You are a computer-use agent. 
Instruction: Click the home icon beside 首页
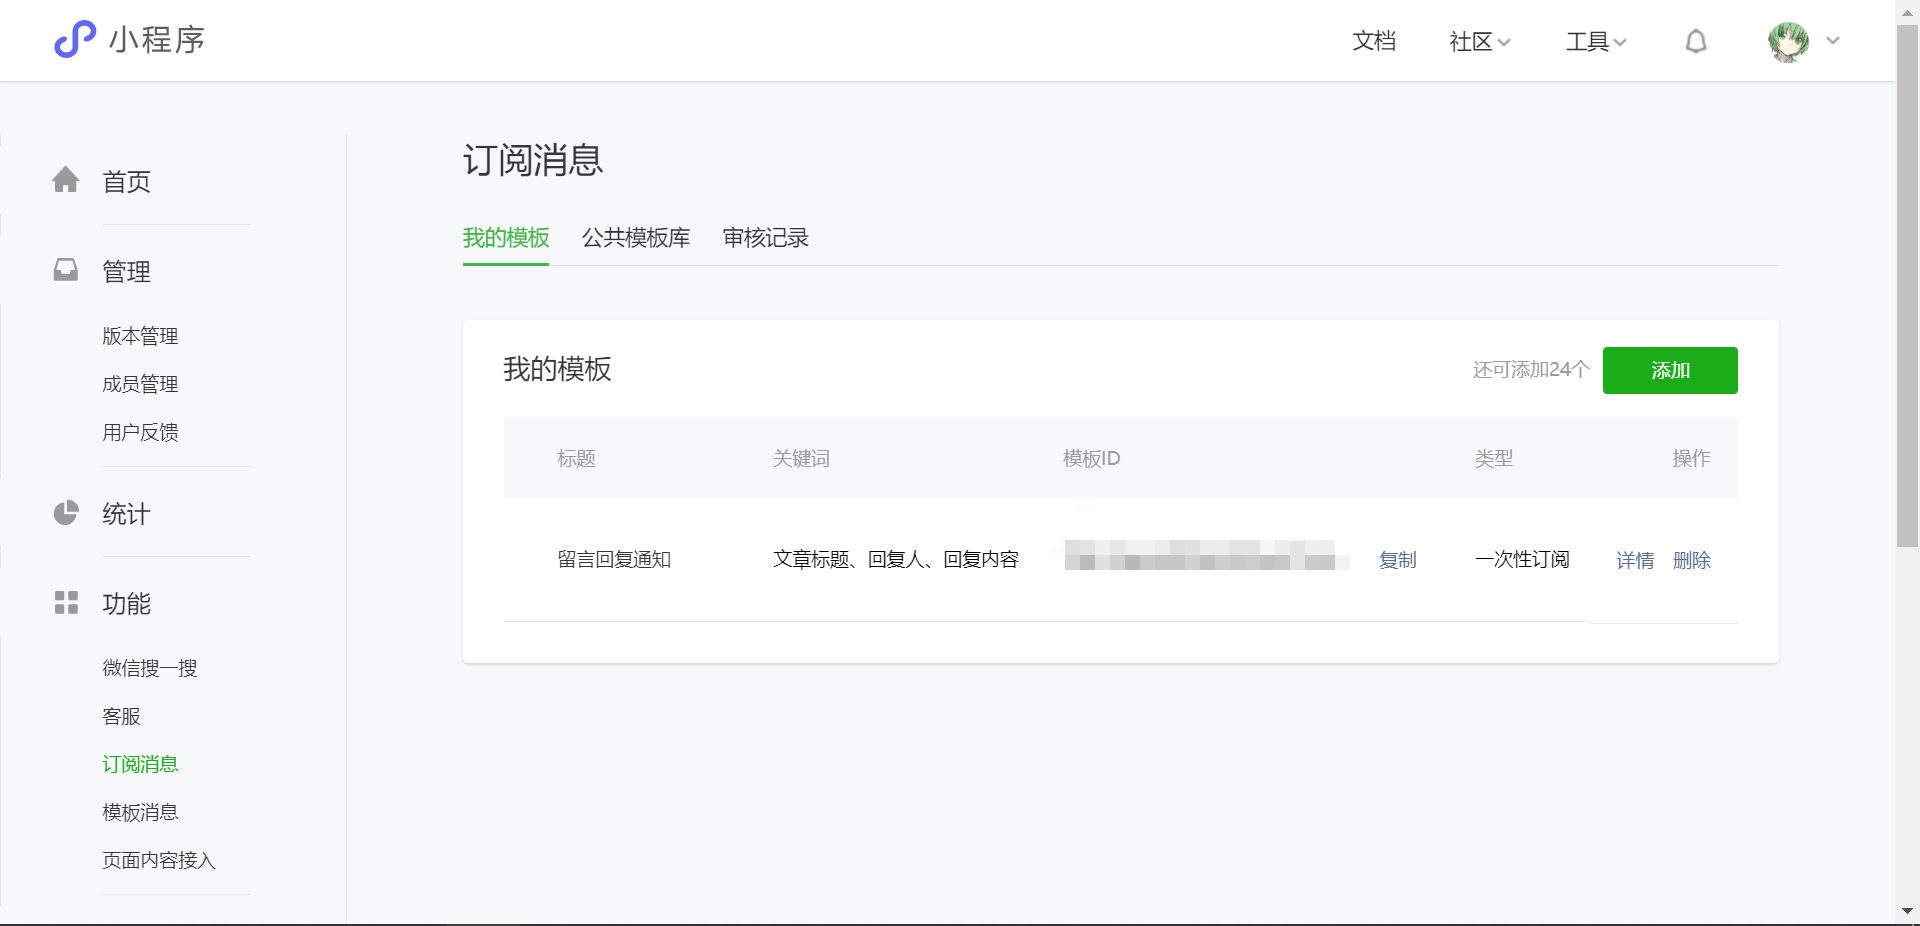coord(66,180)
